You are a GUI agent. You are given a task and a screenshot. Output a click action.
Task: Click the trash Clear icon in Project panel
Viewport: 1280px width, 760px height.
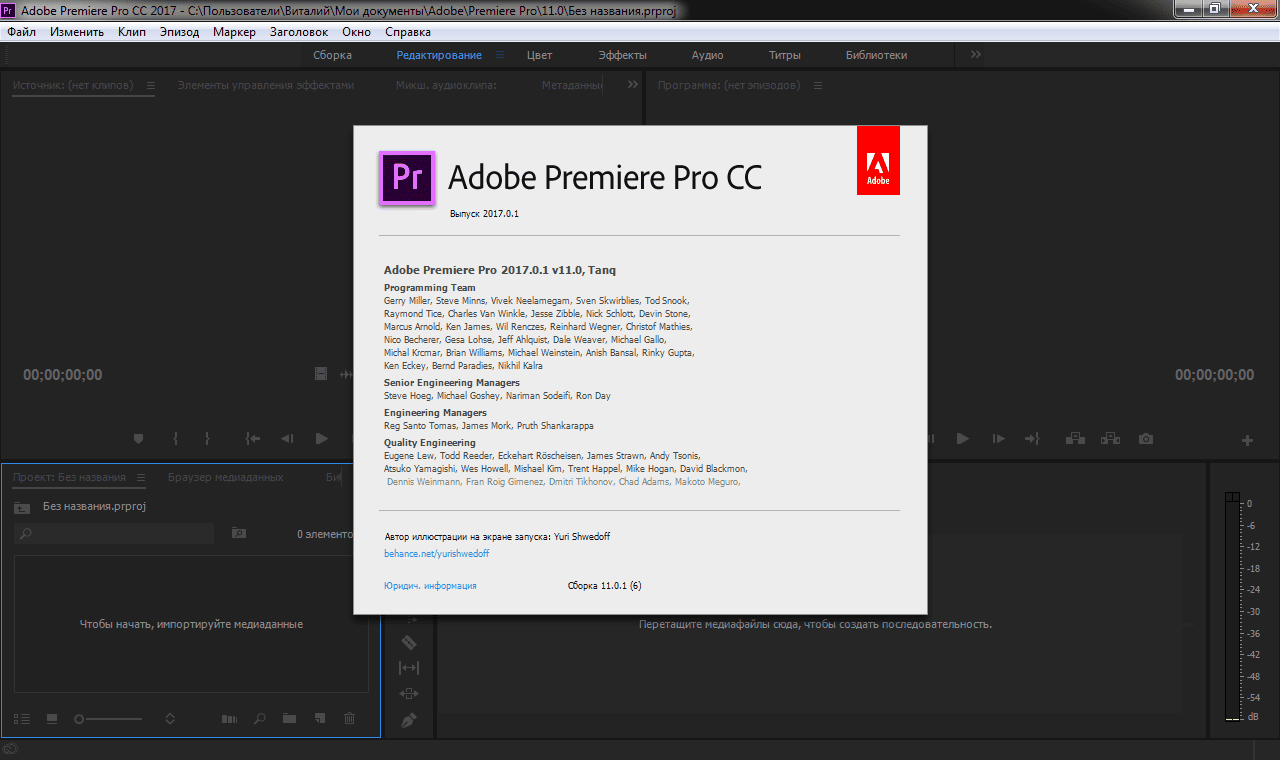pos(349,718)
